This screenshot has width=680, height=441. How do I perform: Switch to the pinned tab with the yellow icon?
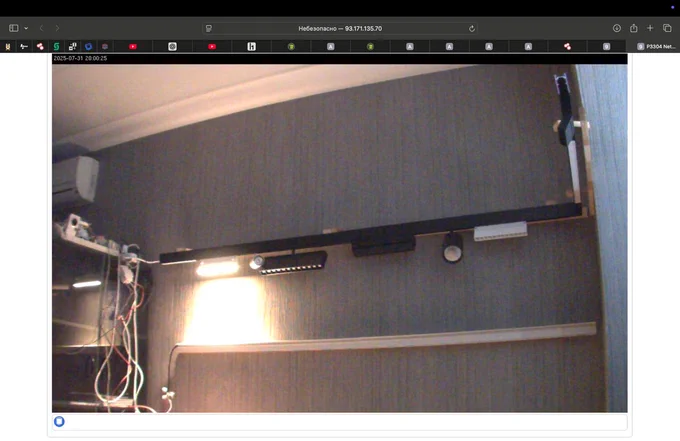[x=8, y=46]
